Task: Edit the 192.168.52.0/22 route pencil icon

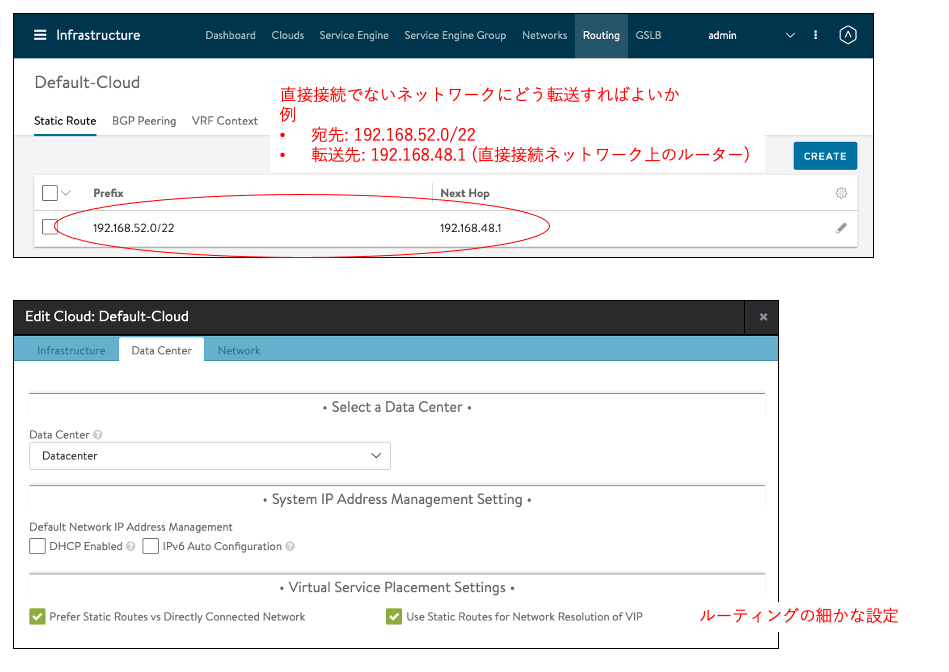Action: [841, 228]
